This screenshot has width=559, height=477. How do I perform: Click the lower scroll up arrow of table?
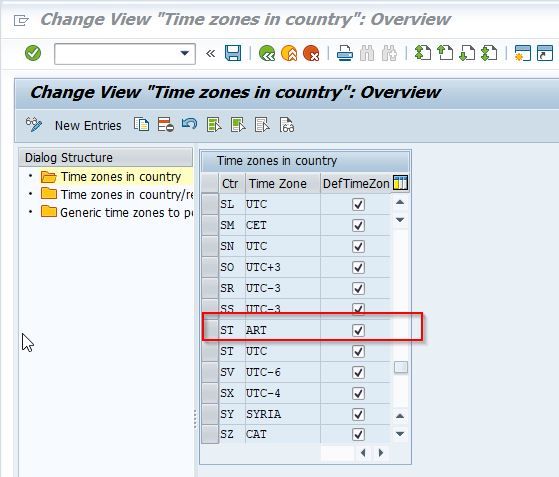(400, 416)
